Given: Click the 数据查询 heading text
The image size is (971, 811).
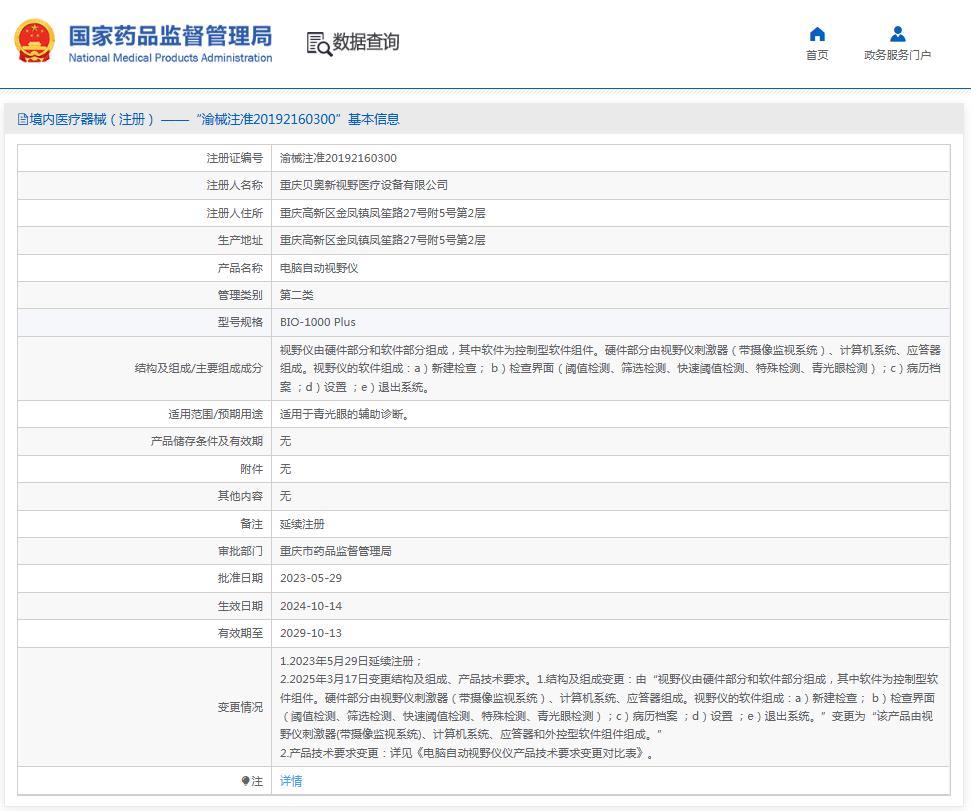Looking at the screenshot, I should pyautogui.click(x=366, y=42).
